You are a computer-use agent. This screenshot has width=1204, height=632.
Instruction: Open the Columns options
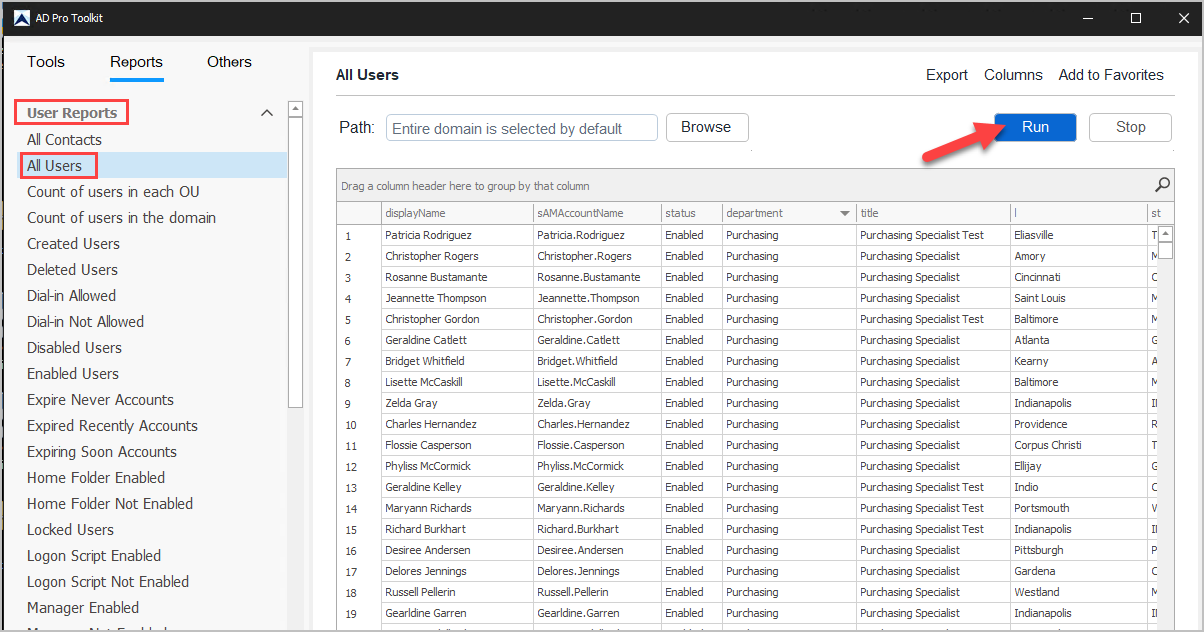tap(1013, 74)
